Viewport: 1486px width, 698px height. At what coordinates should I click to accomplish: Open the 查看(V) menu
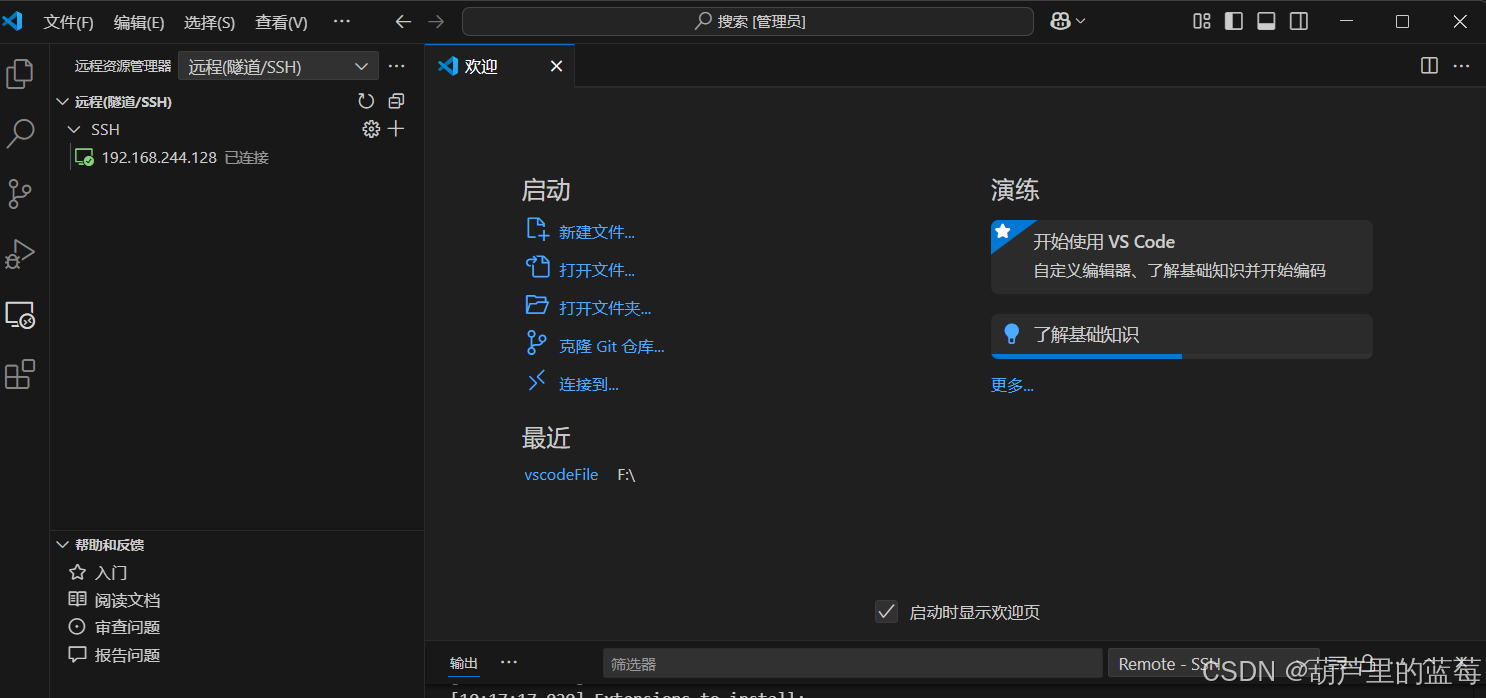(x=282, y=22)
